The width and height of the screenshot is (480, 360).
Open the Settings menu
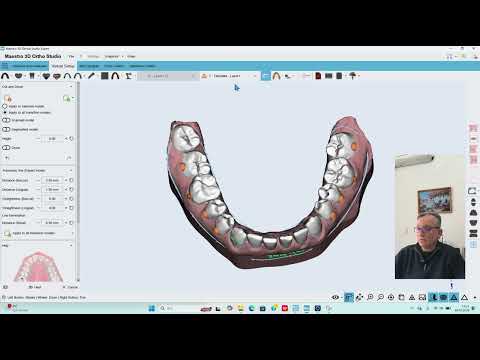click(93, 56)
